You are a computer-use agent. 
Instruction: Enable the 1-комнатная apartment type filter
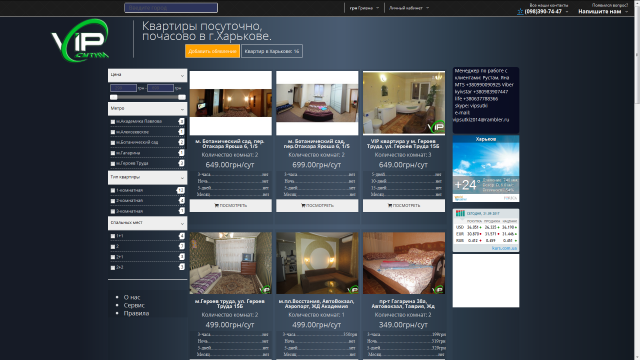[113, 191]
